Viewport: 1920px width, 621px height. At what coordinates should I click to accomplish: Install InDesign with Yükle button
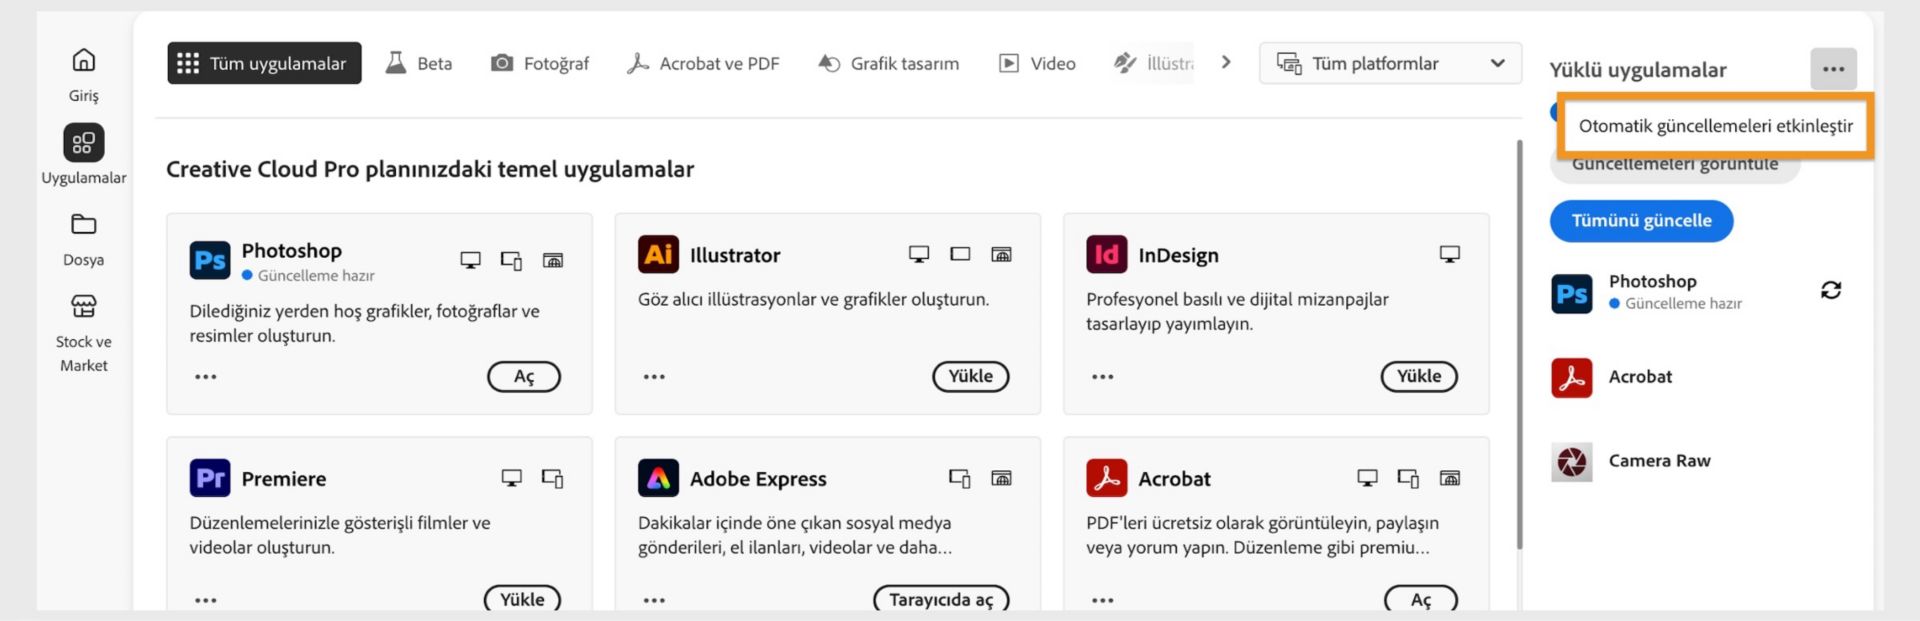click(1419, 376)
